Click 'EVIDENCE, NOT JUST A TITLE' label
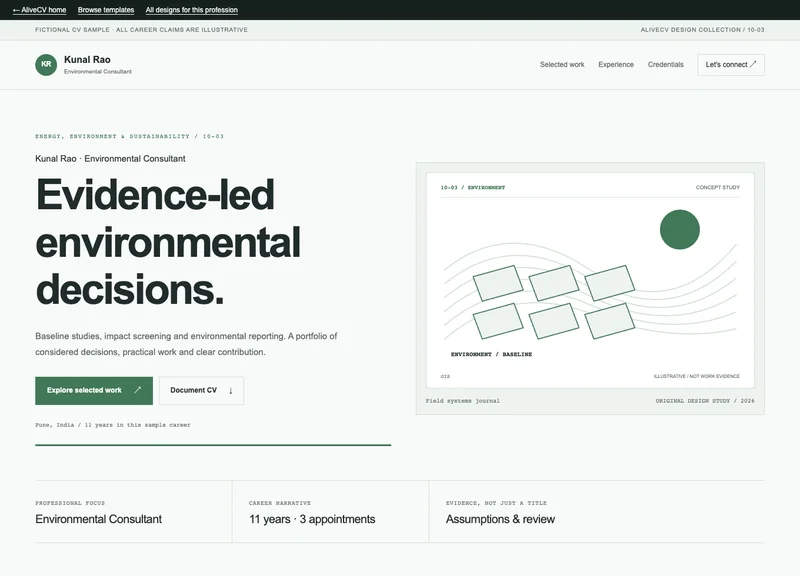 click(496, 503)
